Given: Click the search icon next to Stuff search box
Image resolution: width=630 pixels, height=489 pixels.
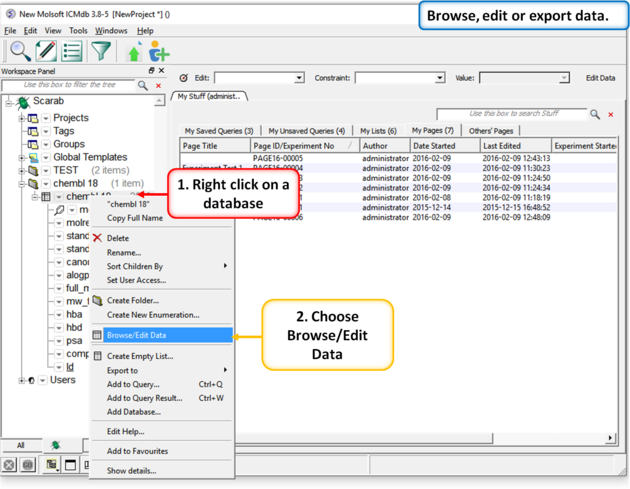Looking at the screenshot, I should tap(595, 115).
